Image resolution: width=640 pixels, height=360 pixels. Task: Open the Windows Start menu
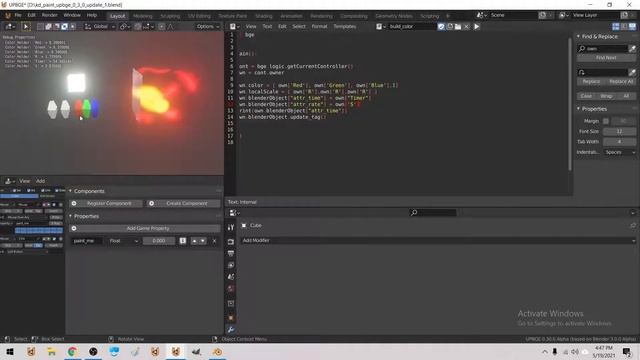tap(10, 352)
